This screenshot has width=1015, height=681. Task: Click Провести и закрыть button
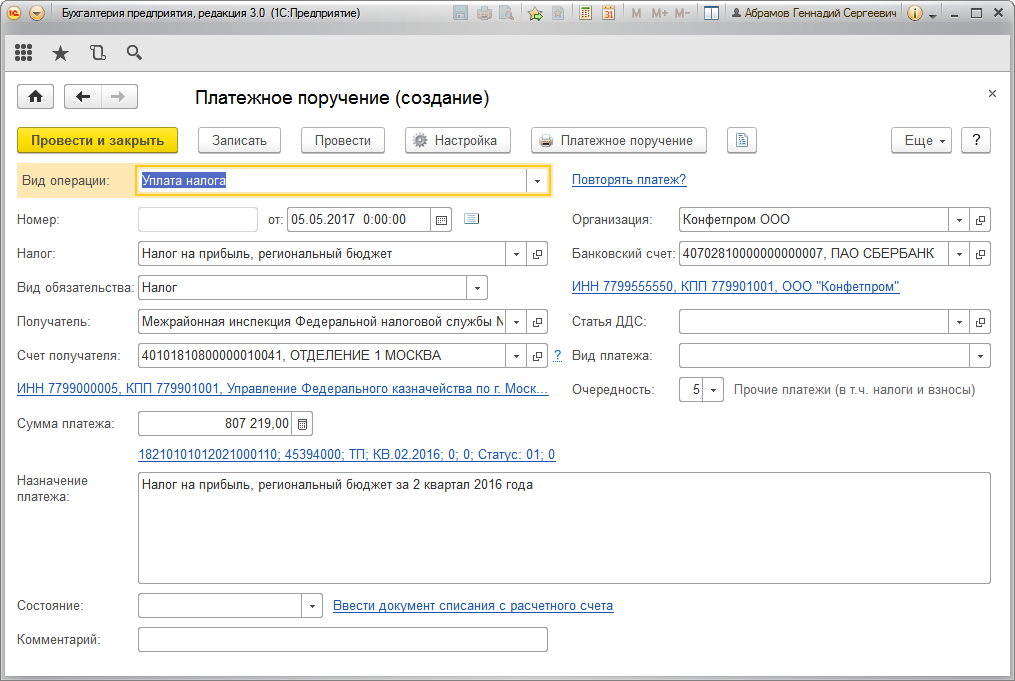pyautogui.click(x=98, y=140)
